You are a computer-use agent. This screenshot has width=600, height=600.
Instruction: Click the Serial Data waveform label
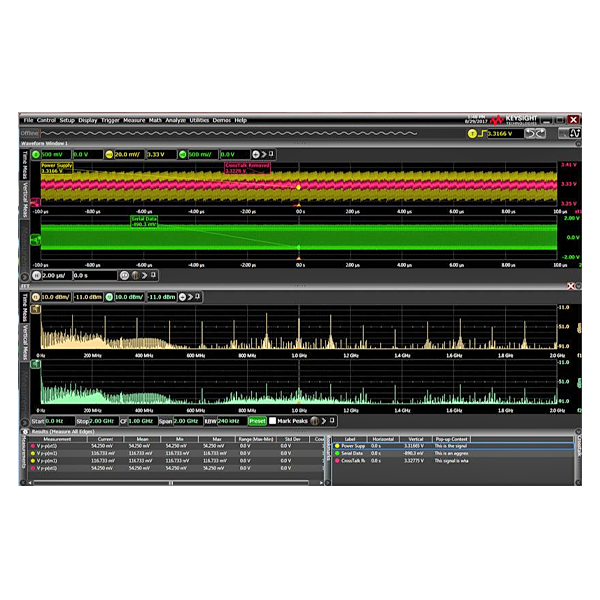pyautogui.click(x=144, y=221)
